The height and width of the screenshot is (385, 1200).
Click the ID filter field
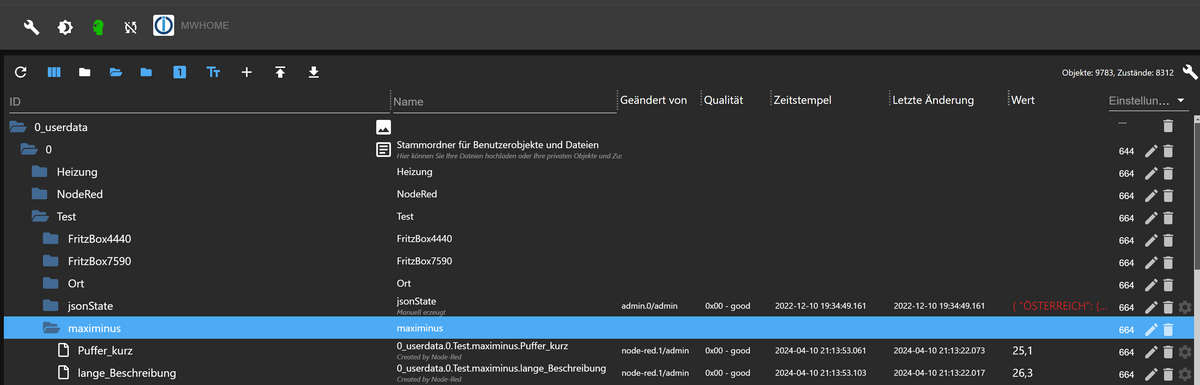tap(198, 102)
